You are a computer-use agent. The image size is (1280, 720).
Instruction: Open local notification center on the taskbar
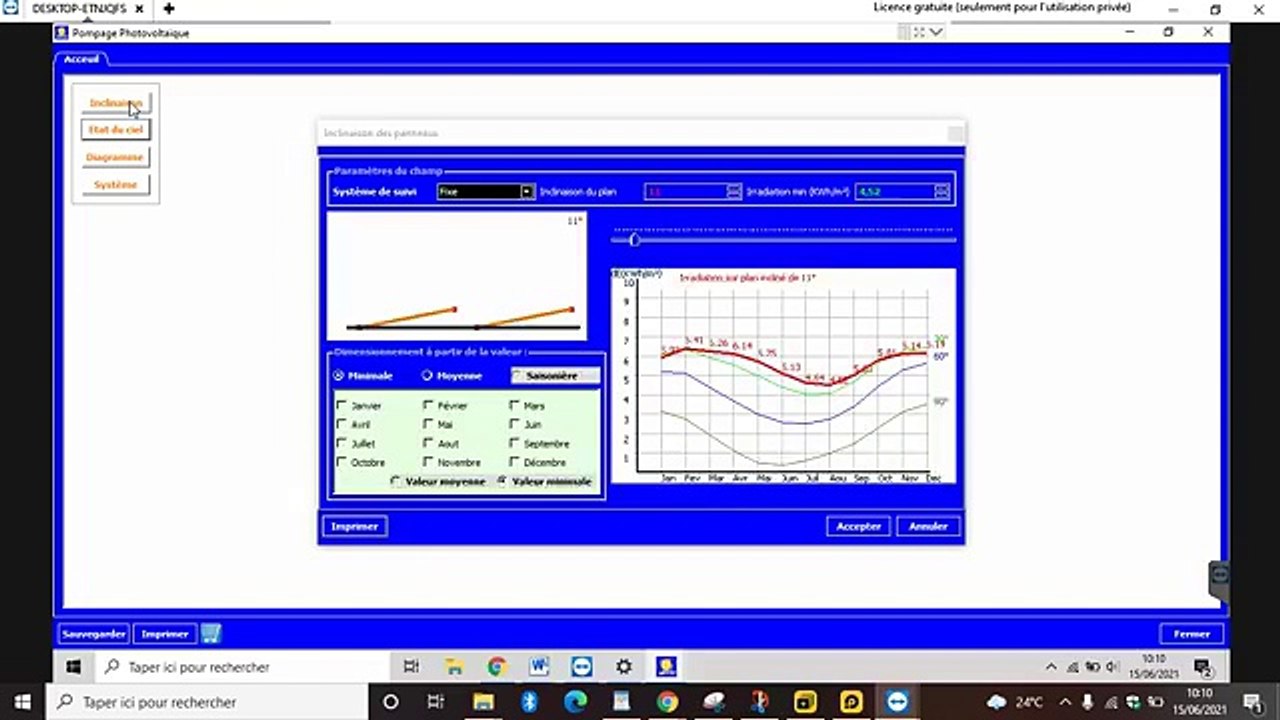pyautogui.click(x=1252, y=702)
